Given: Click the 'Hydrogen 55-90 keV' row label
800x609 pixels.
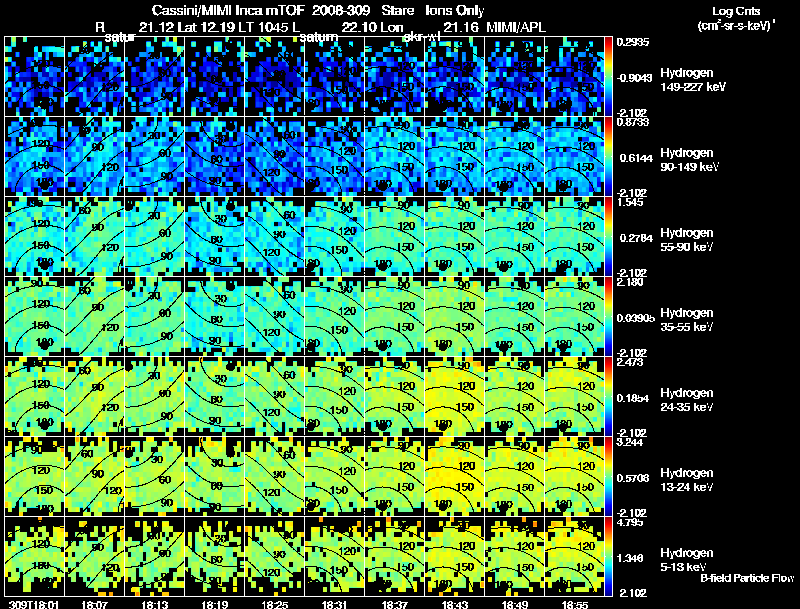Looking at the screenshot, I should (x=687, y=240).
